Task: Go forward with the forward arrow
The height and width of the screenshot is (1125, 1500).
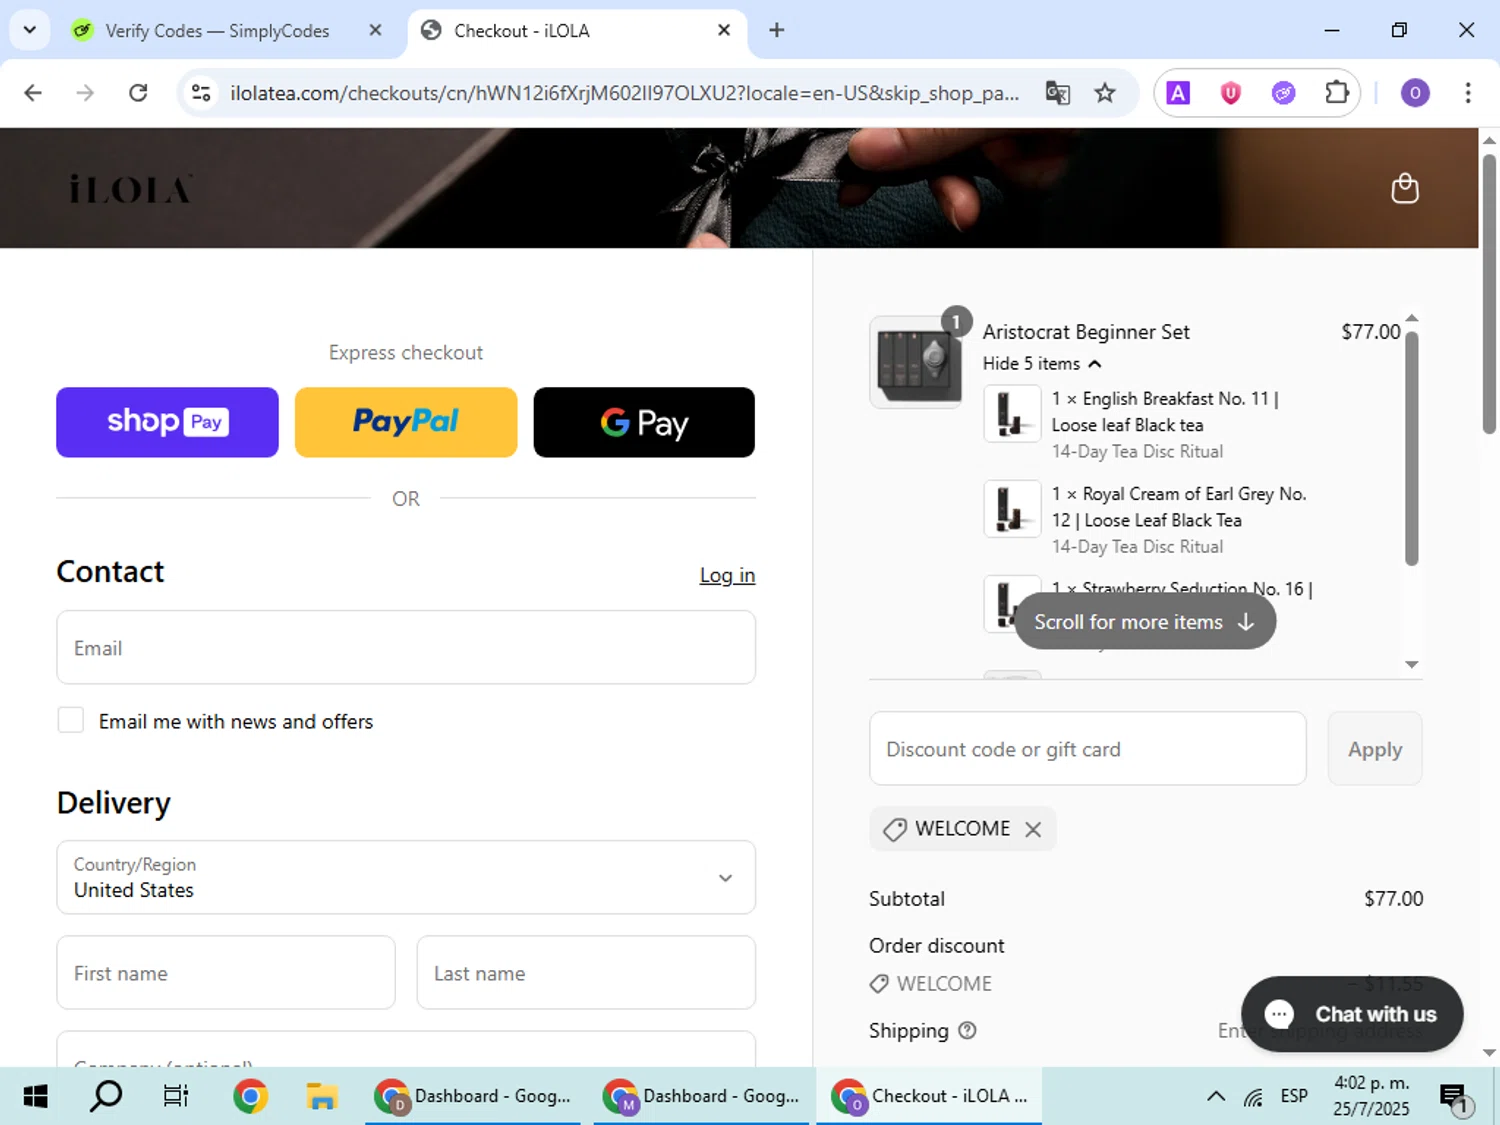Action: (x=85, y=93)
